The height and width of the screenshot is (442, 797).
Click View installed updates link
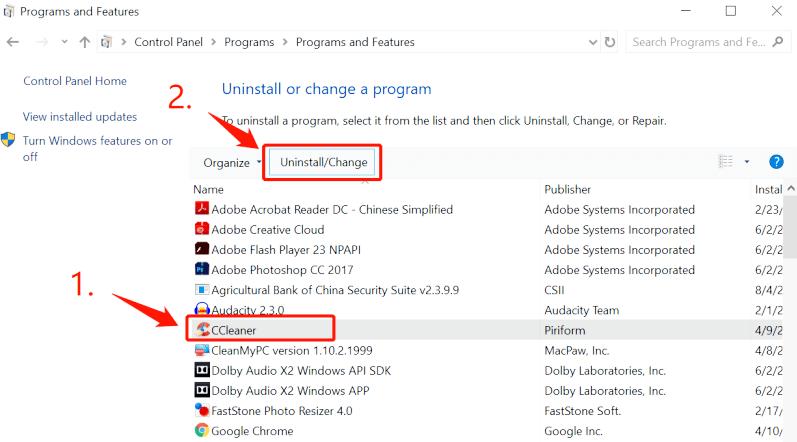coord(80,117)
